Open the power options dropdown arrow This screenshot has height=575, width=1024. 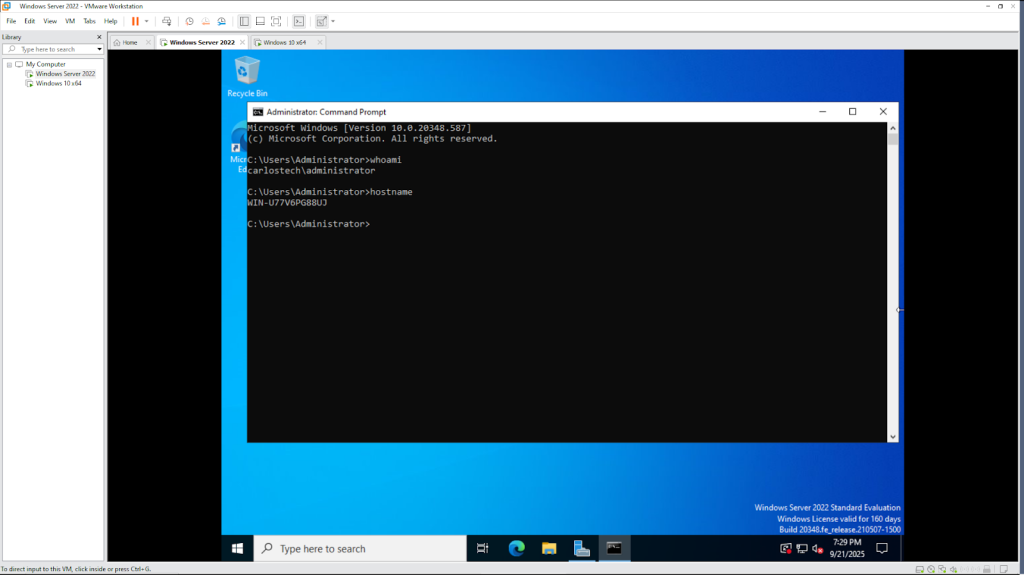pyautogui.click(x=146, y=21)
